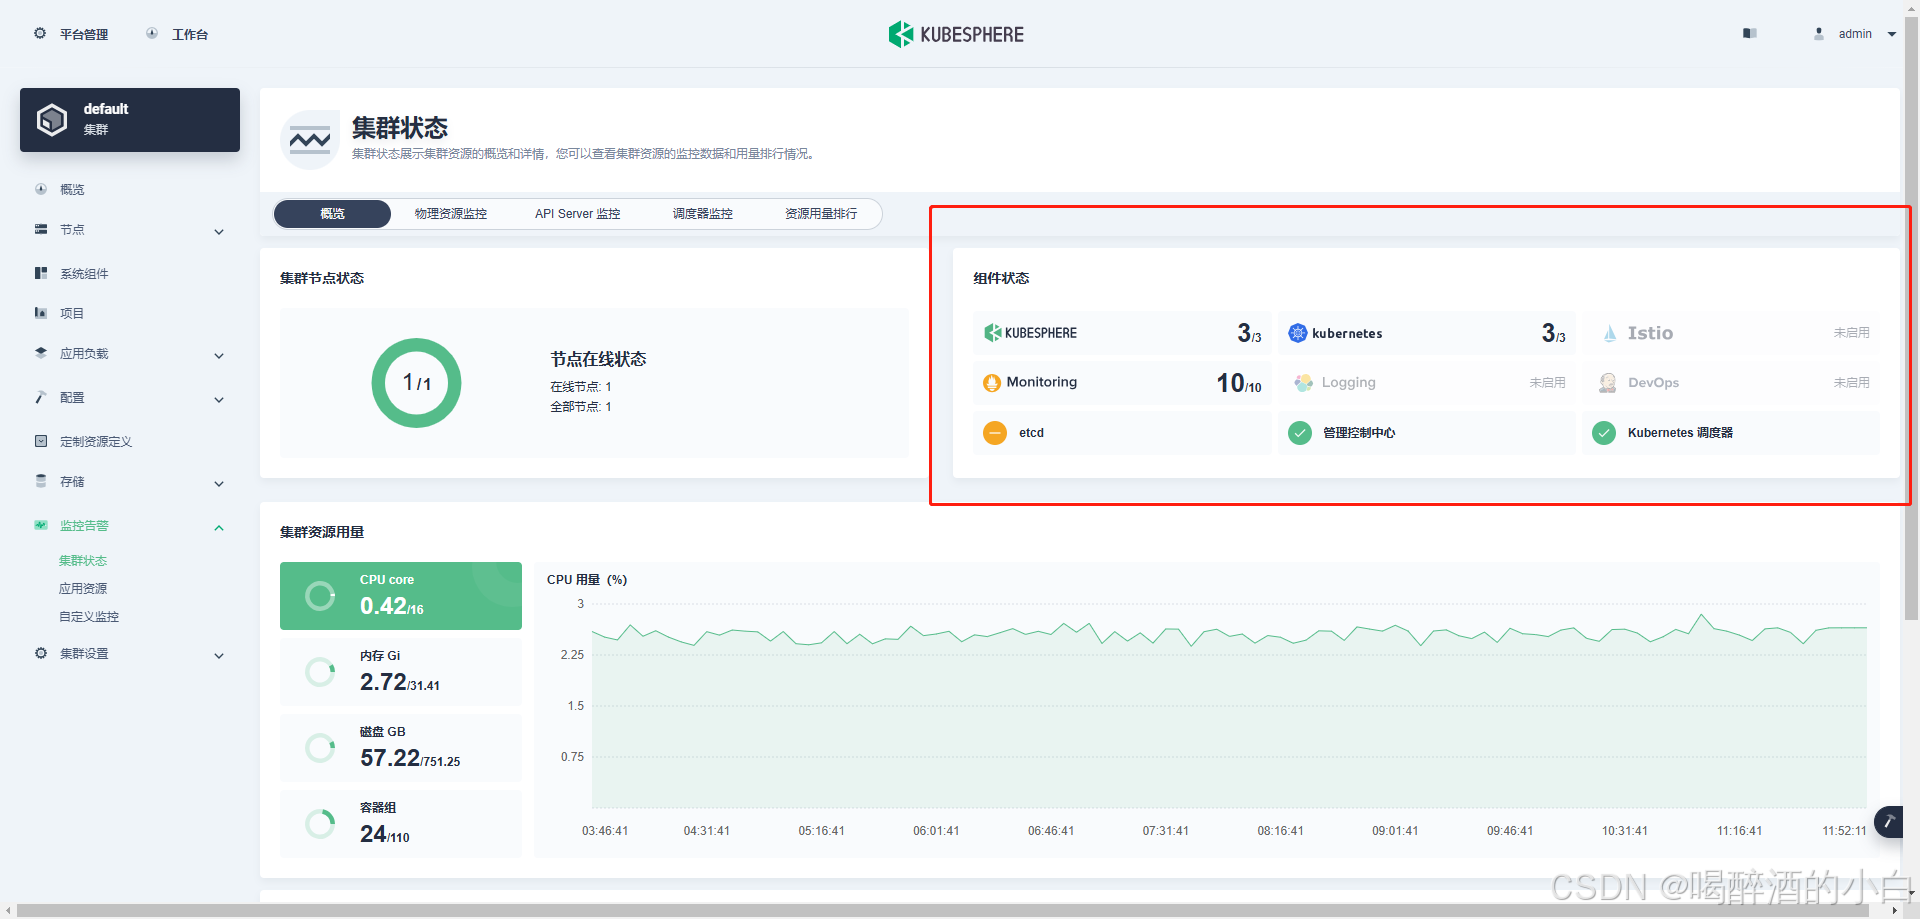1920x919 pixels.
Task: Open the 集群状态 sidebar sub-item
Action: [83, 561]
